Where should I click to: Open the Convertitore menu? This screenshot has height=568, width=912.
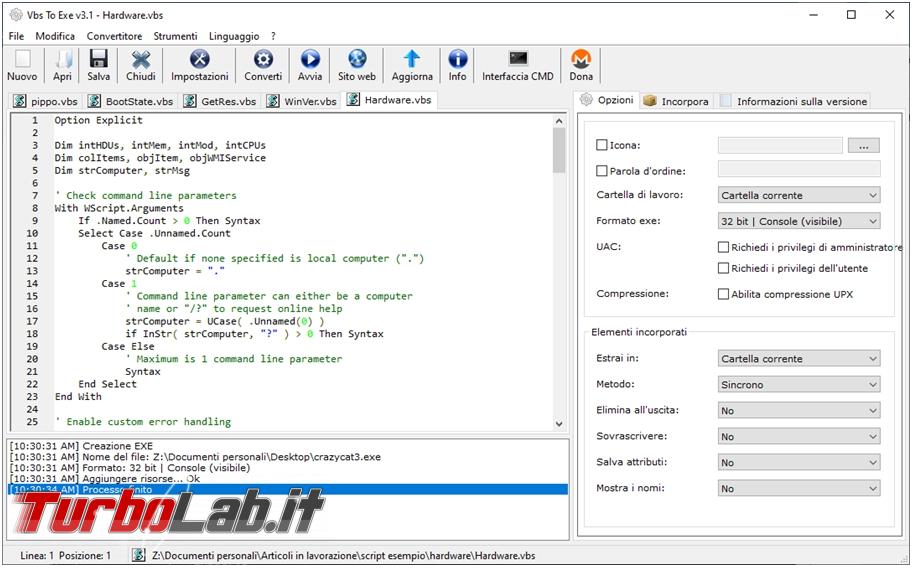(115, 36)
